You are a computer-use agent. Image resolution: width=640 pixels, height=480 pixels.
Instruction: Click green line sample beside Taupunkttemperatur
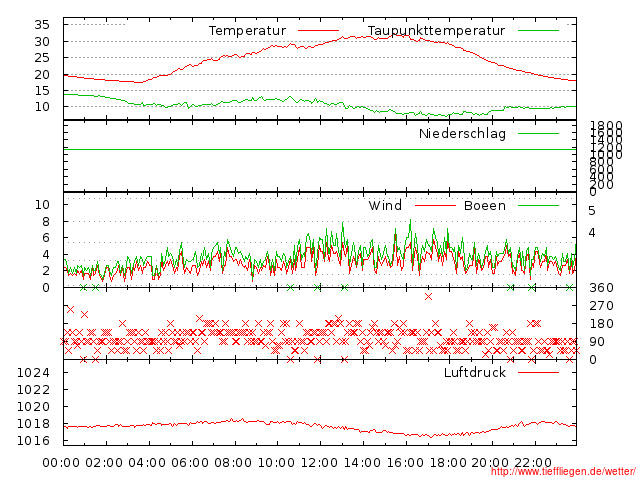tap(538, 31)
